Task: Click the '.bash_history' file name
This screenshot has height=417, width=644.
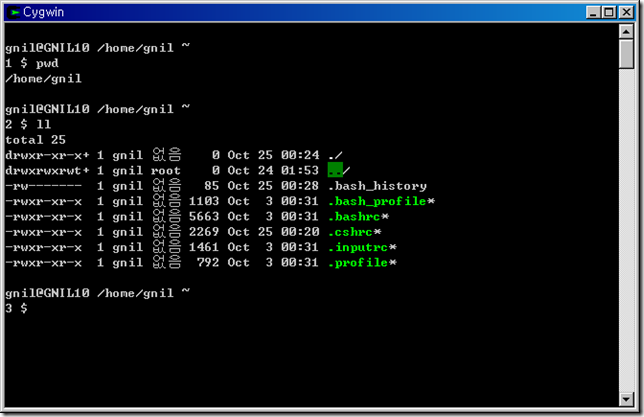Action: click(377, 186)
